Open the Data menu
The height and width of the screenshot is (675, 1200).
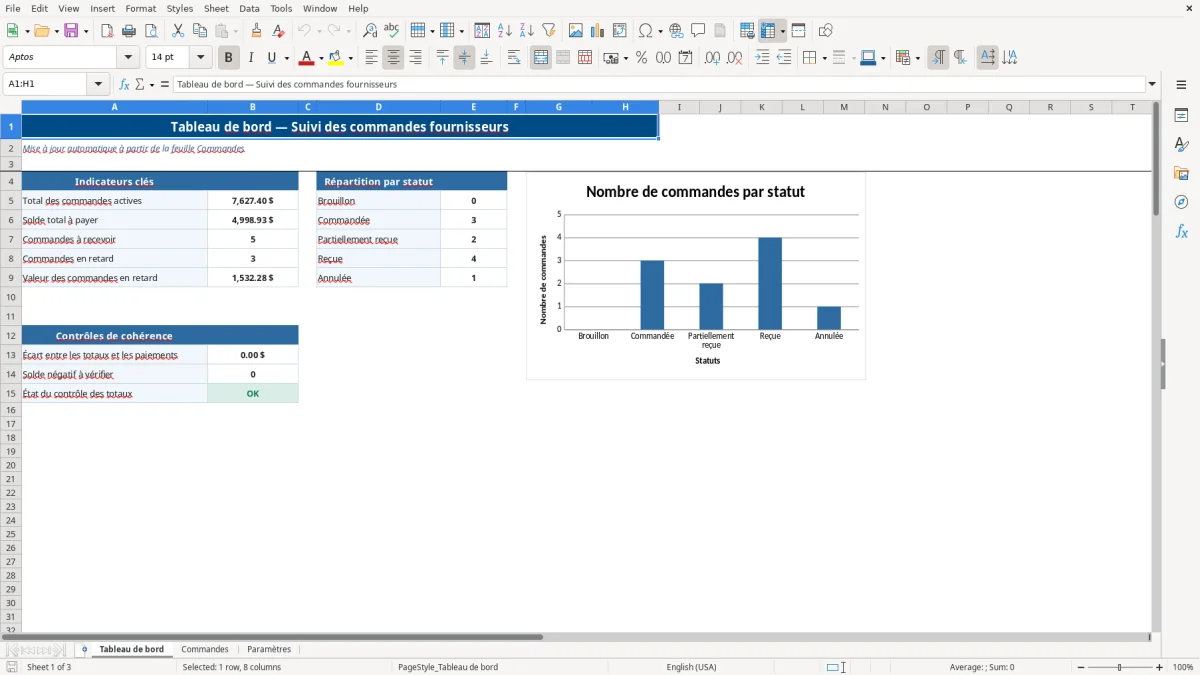coord(249,8)
